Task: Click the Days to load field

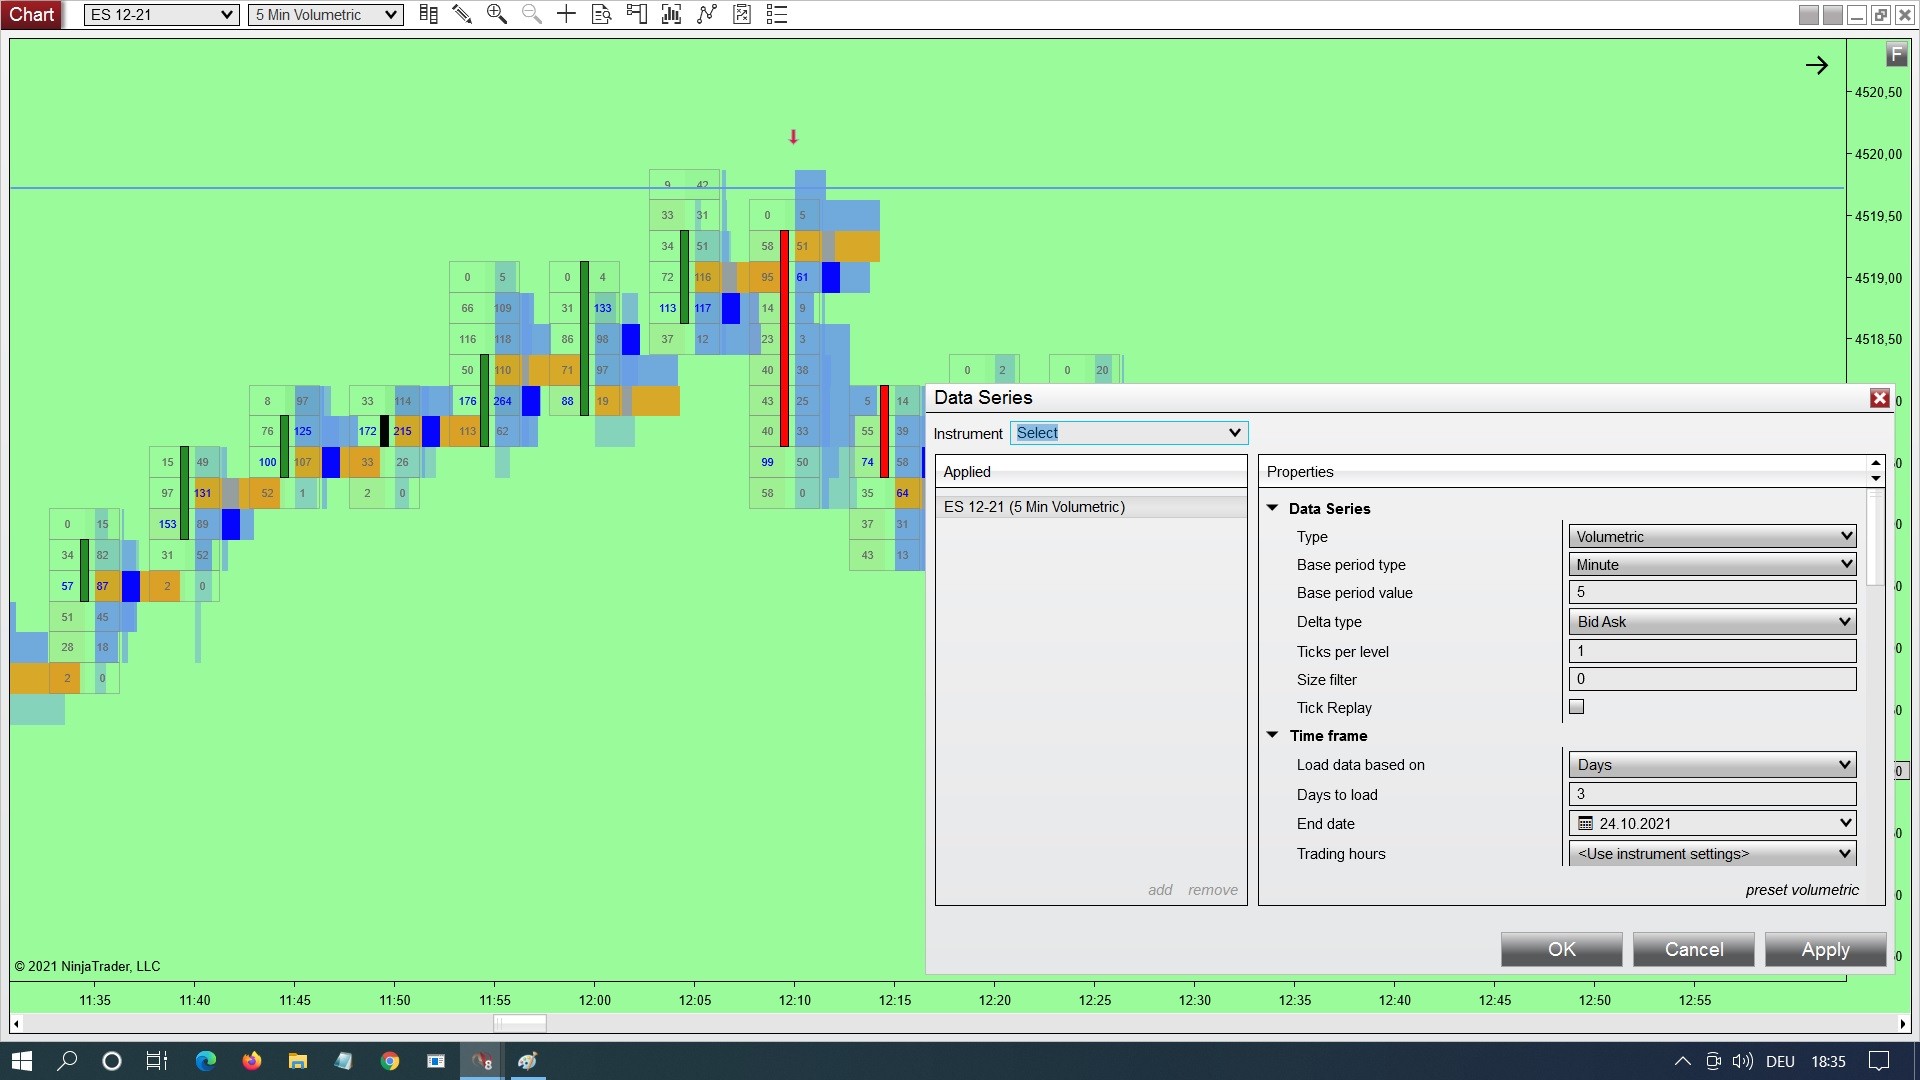Action: pyautogui.click(x=1712, y=794)
